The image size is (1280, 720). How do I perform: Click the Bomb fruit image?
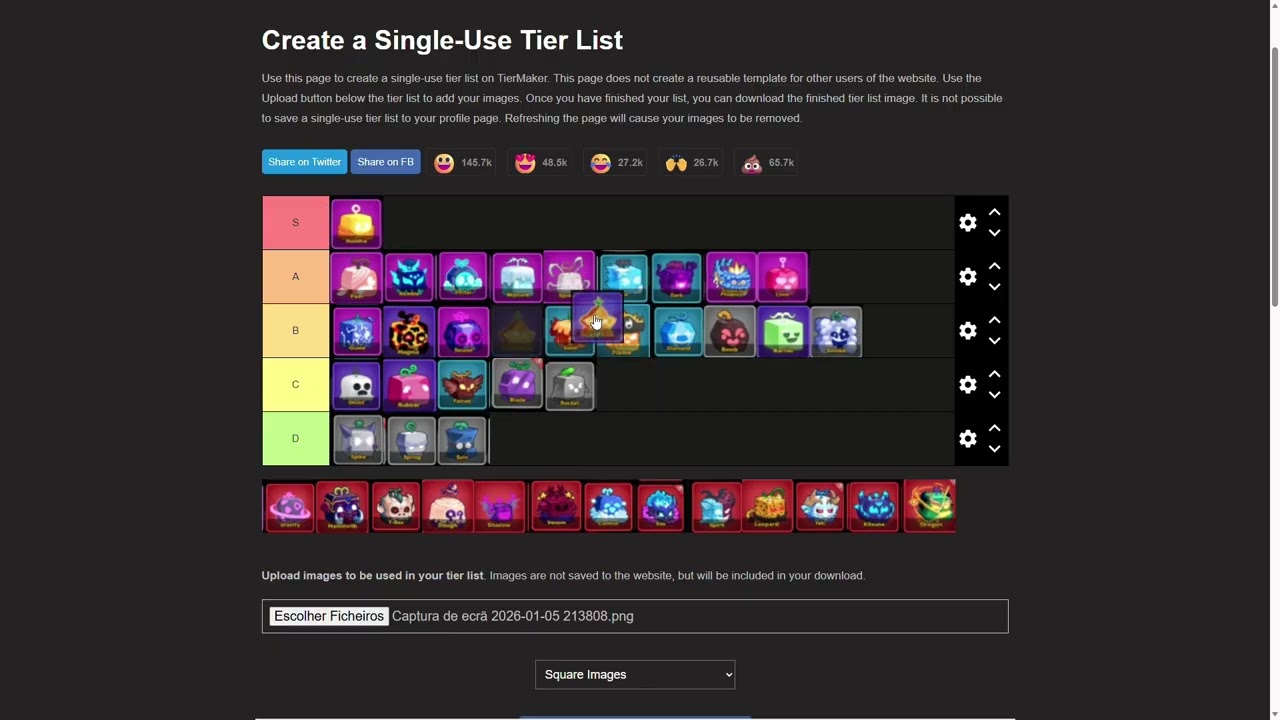pos(730,331)
